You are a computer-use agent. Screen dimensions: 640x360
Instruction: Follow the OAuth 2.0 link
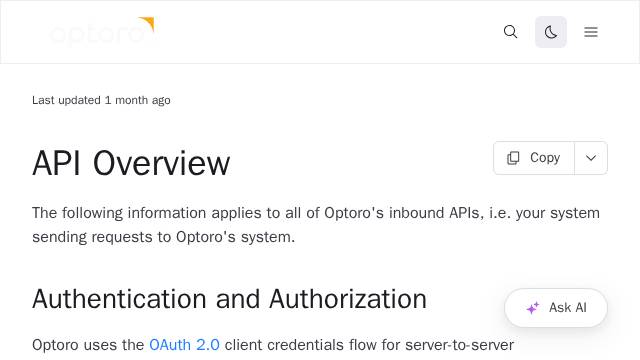click(184, 345)
